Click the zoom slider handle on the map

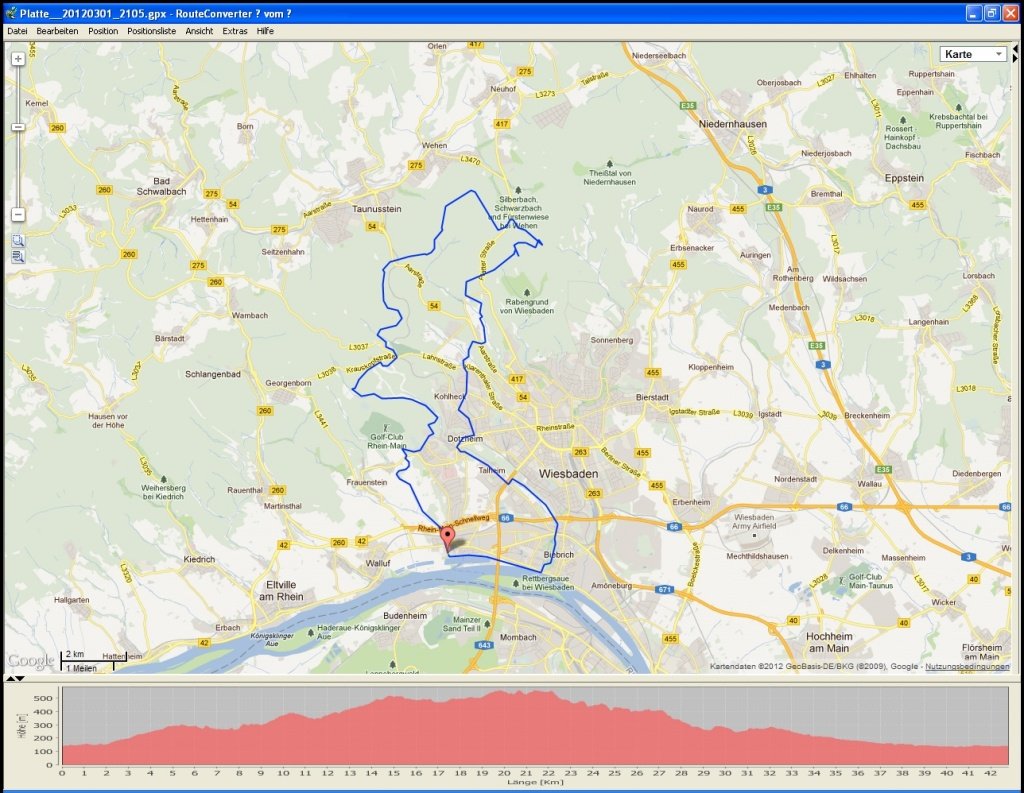18,127
